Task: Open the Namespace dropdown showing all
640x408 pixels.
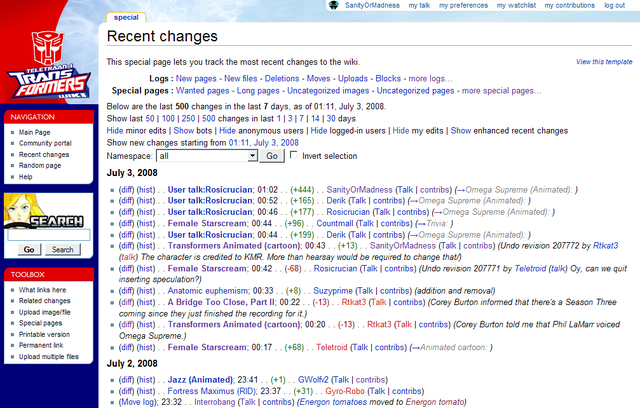Action: pyautogui.click(x=207, y=156)
